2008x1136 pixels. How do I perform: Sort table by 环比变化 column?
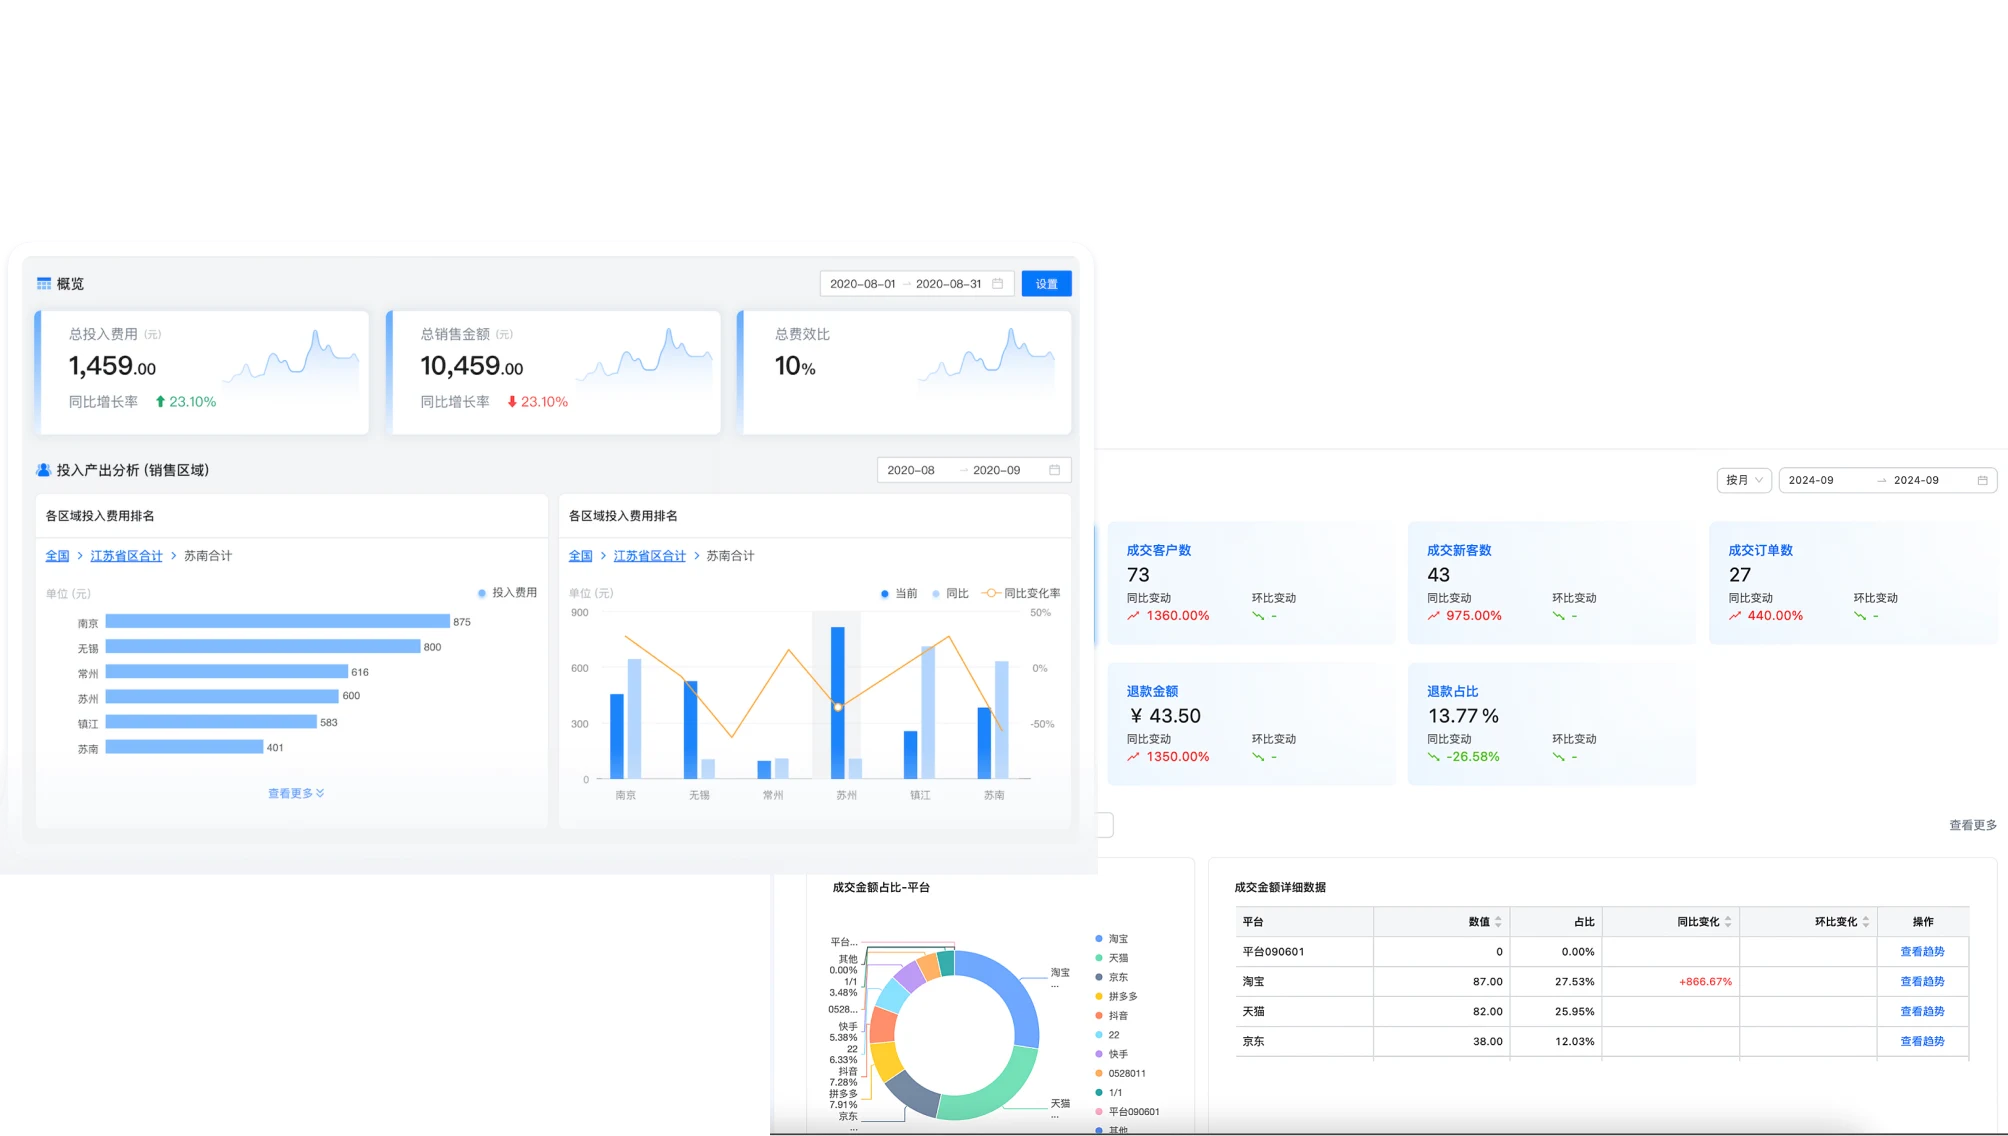click(x=1865, y=922)
